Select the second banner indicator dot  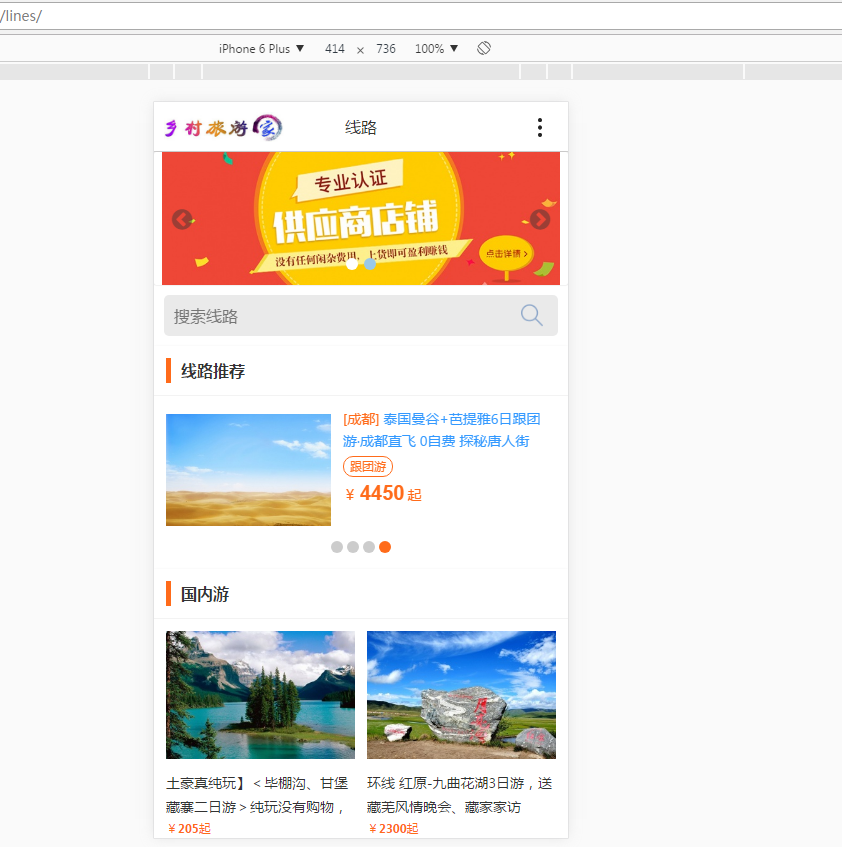370,264
